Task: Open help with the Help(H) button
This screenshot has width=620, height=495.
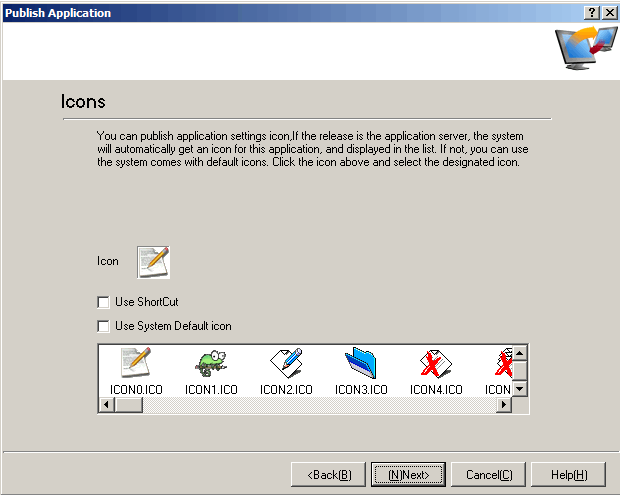Action: 568,474
